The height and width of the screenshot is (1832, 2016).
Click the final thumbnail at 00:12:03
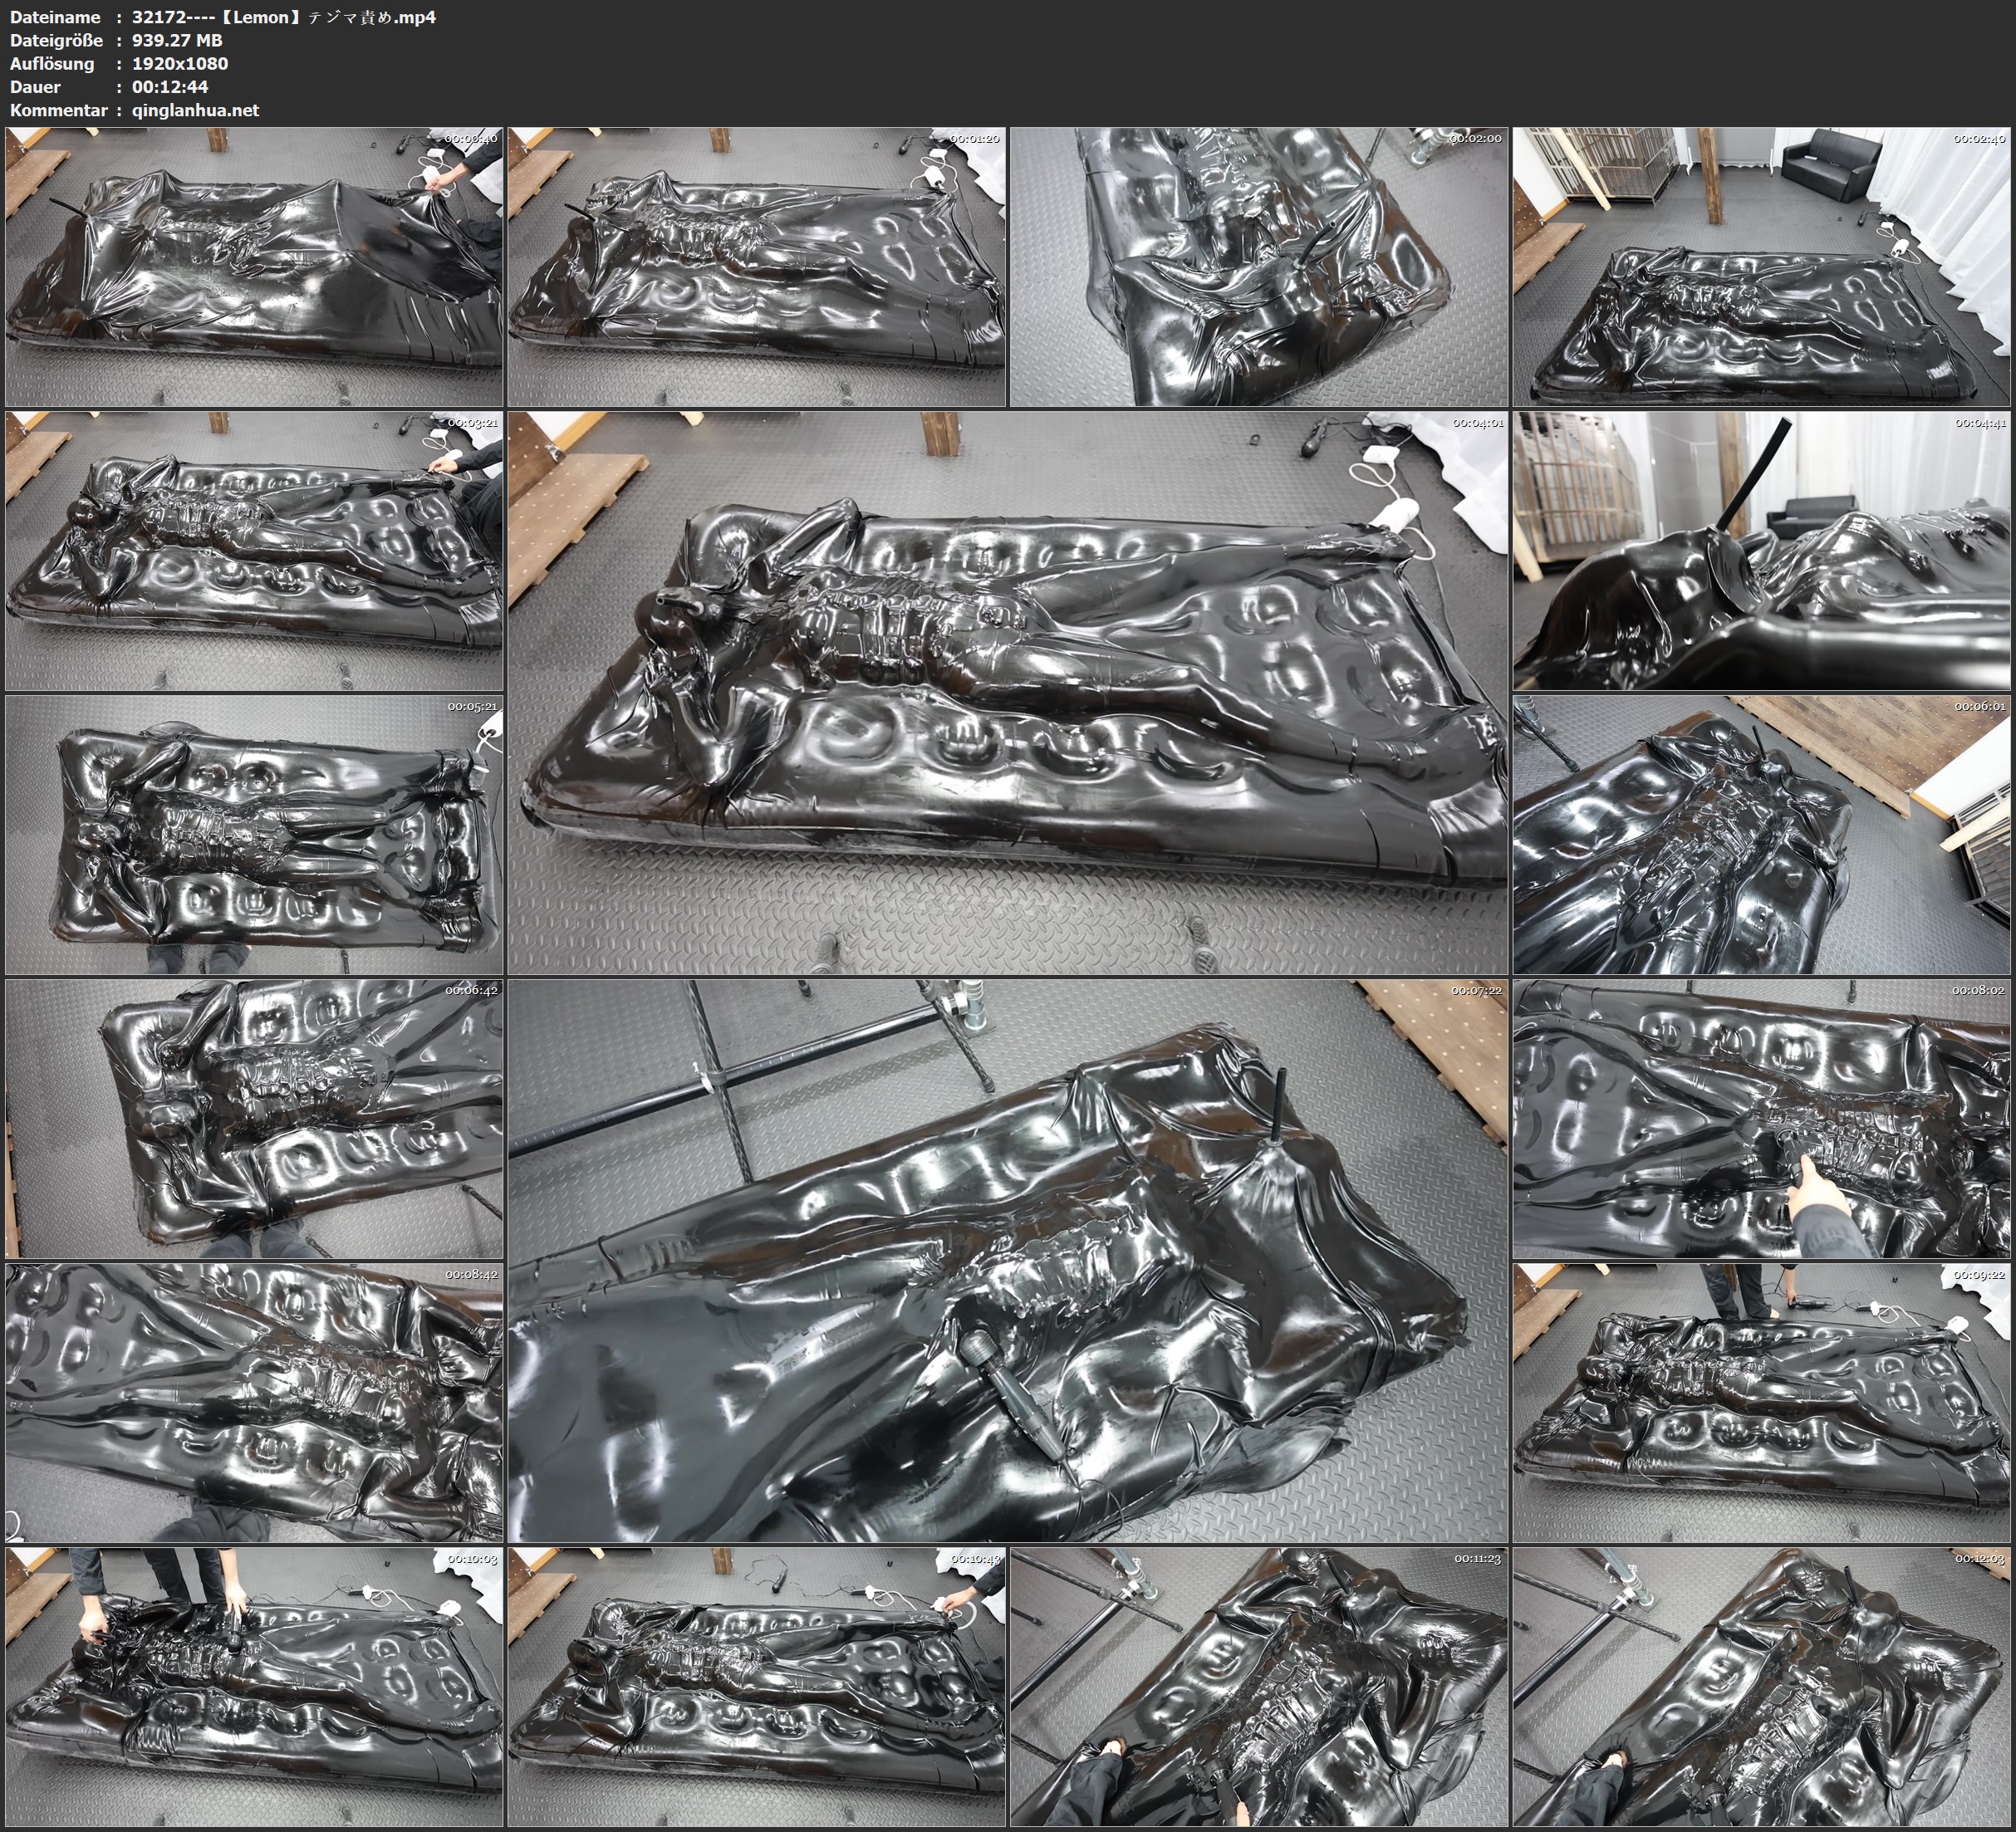pyautogui.click(x=1761, y=1686)
